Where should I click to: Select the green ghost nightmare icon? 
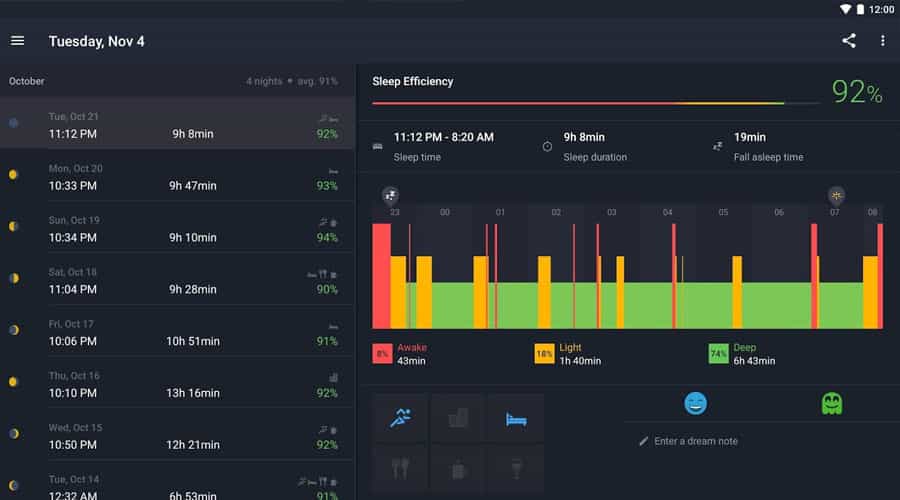tap(831, 403)
